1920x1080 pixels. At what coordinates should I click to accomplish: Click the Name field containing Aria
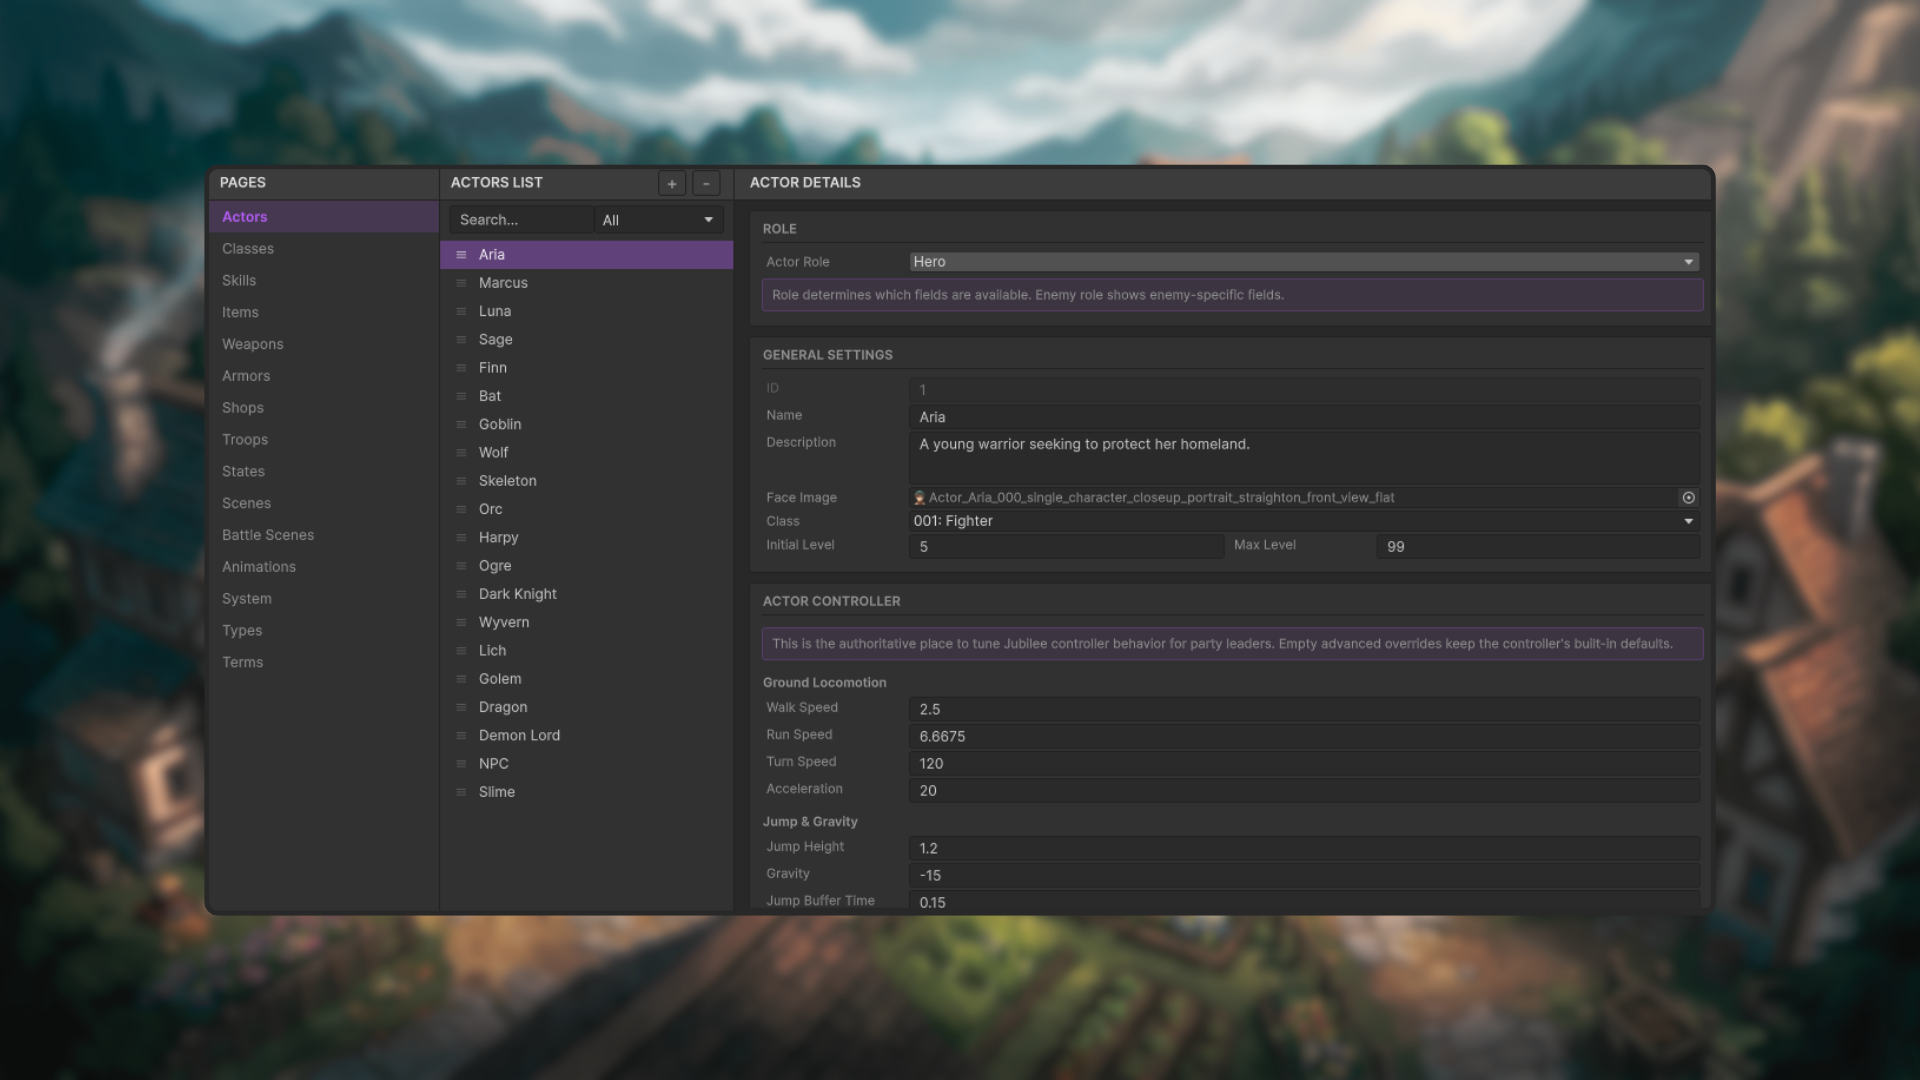point(1304,417)
